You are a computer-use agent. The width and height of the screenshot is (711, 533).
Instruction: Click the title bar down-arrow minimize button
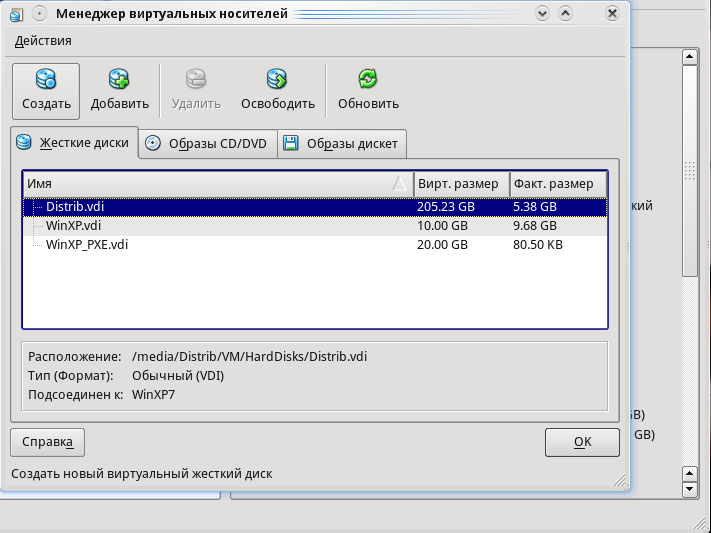[x=542, y=13]
